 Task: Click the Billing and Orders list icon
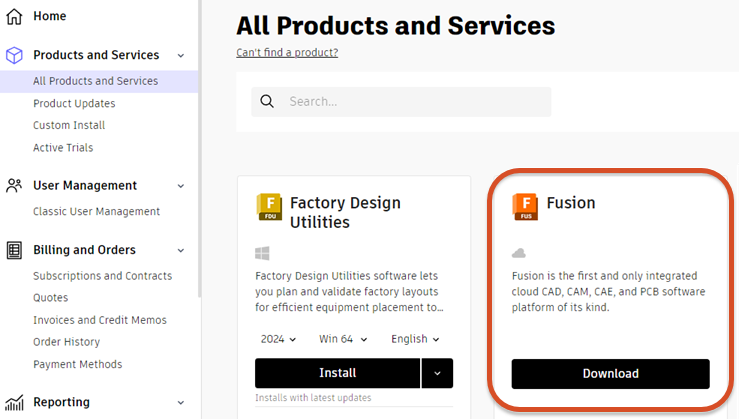(14, 250)
